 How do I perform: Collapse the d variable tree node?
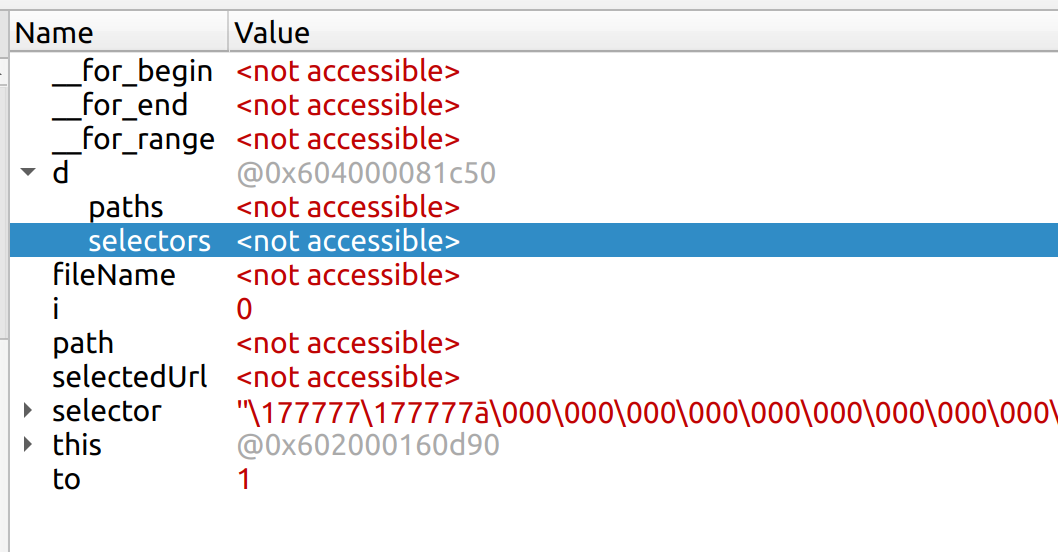coord(28,172)
